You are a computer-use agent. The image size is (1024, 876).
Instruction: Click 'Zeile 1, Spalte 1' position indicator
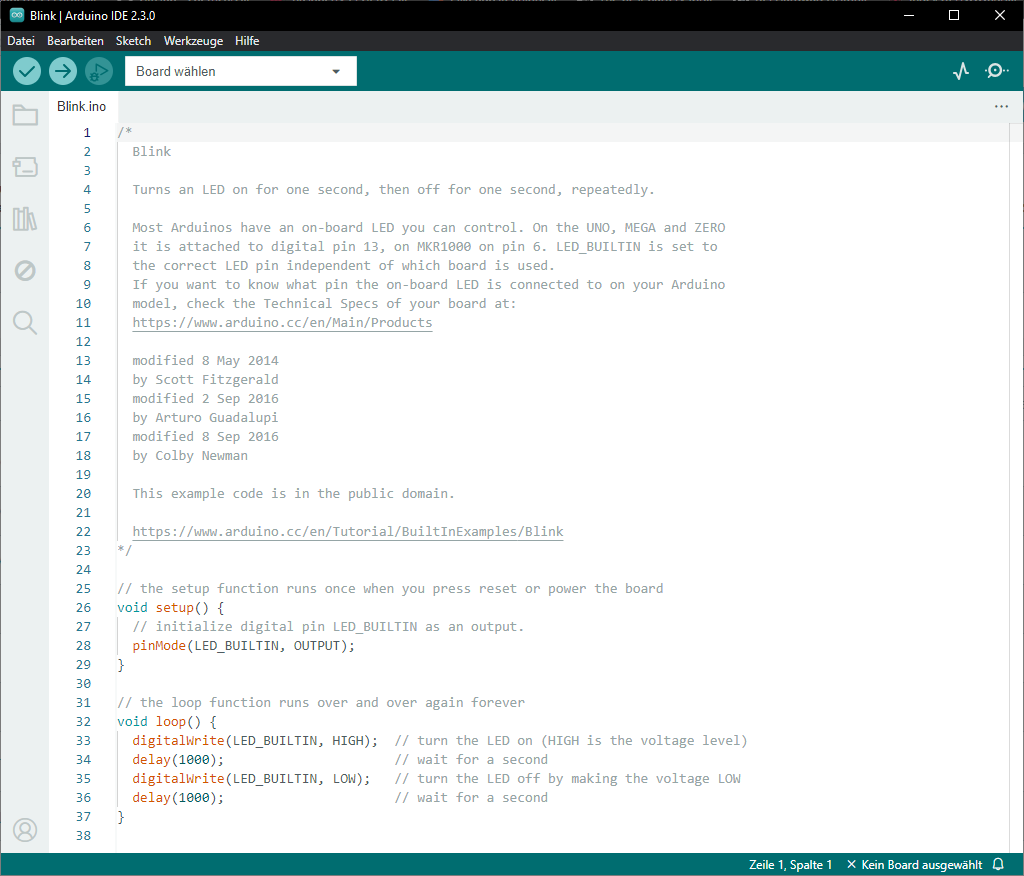point(790,864)
